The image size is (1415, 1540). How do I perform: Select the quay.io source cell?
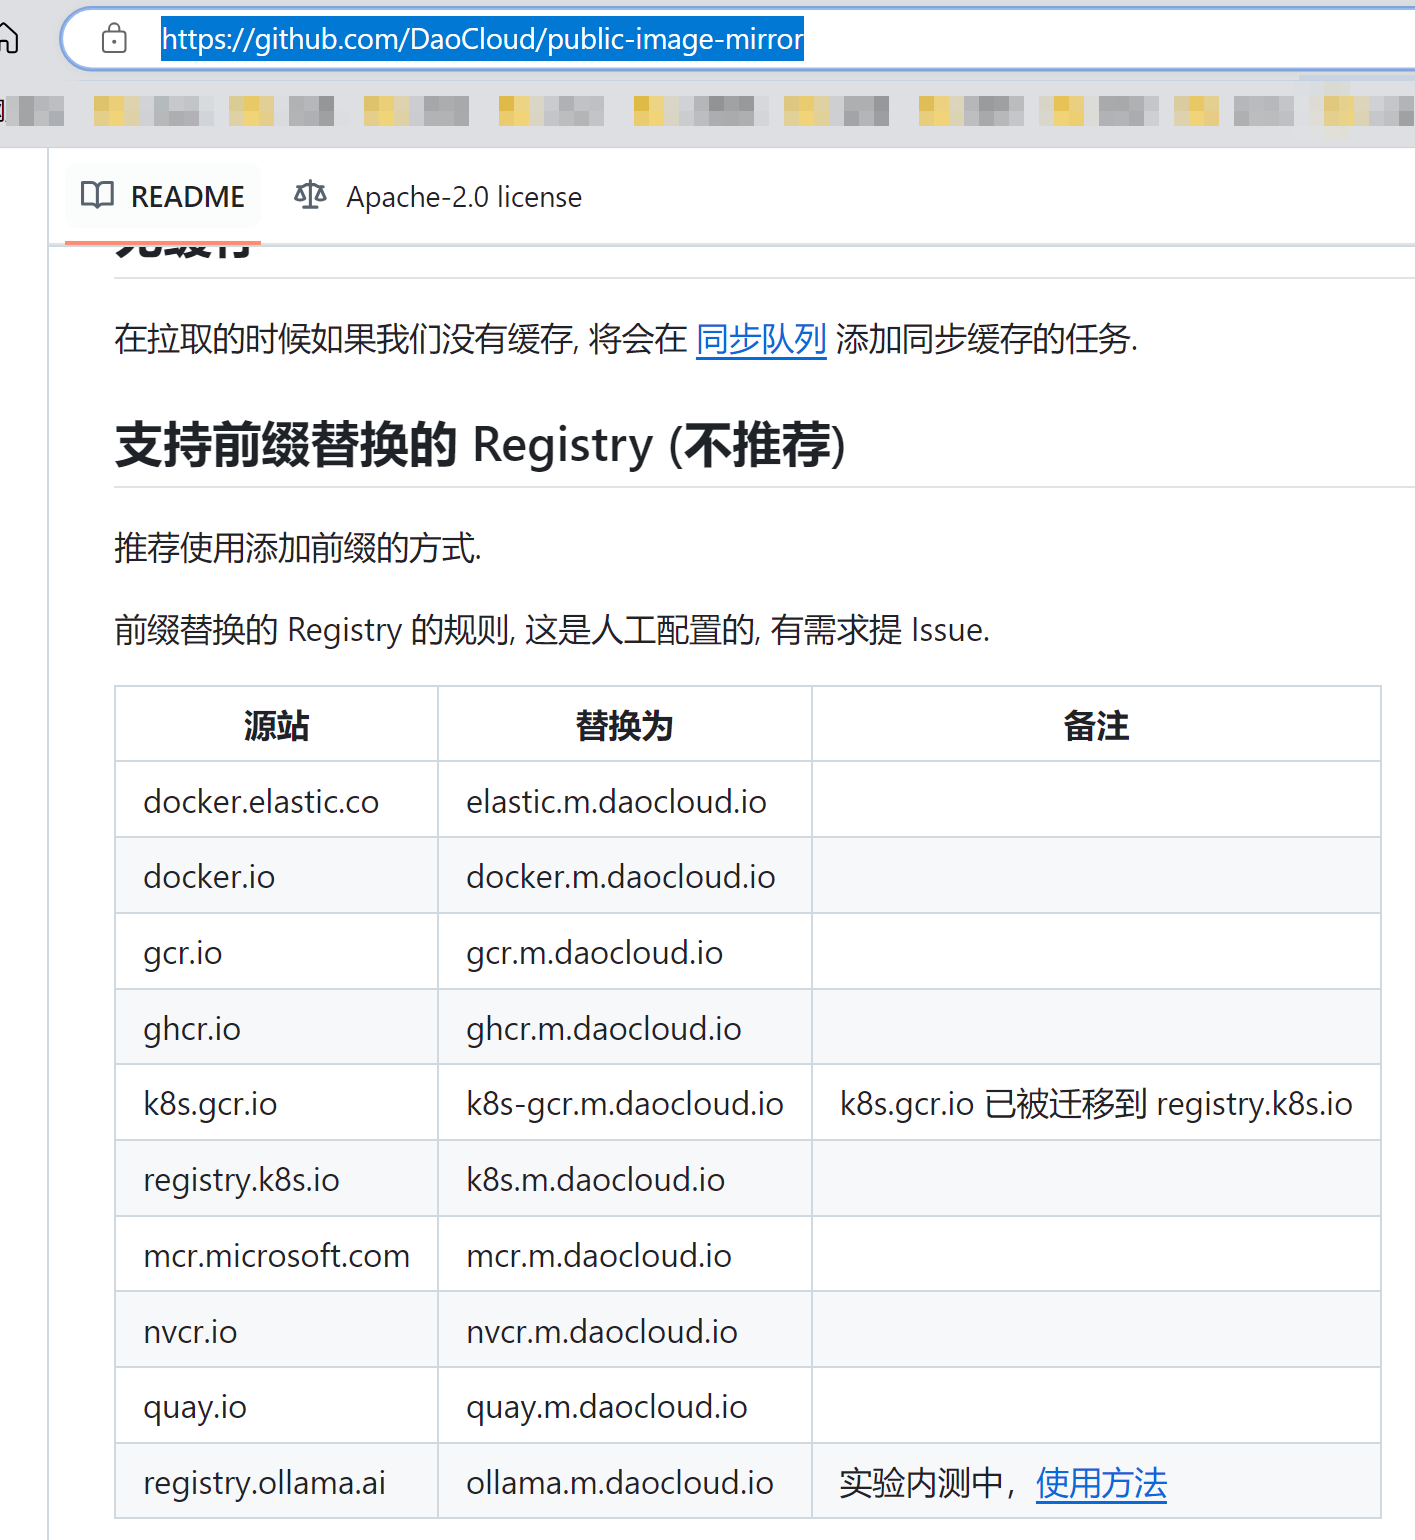pos(276,1406)
